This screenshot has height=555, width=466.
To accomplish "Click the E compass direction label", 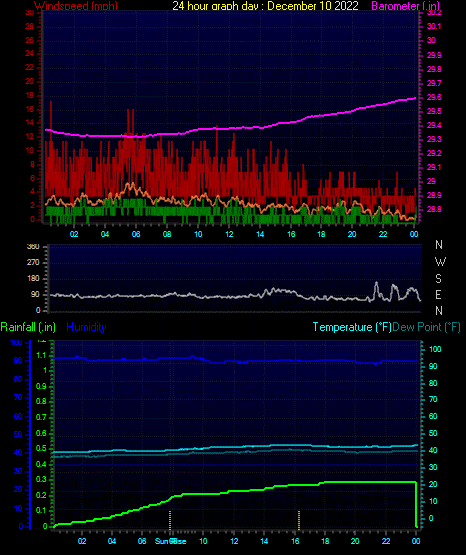I will coord(438,294).
